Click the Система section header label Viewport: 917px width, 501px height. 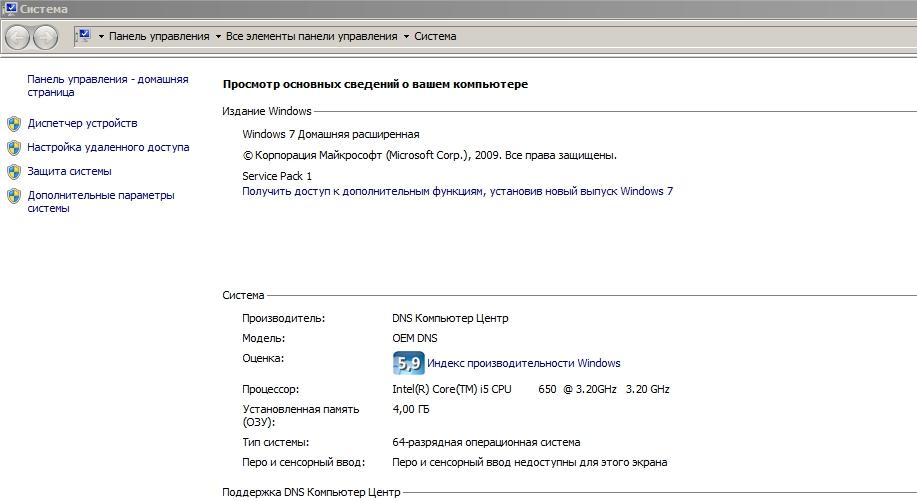243,295
